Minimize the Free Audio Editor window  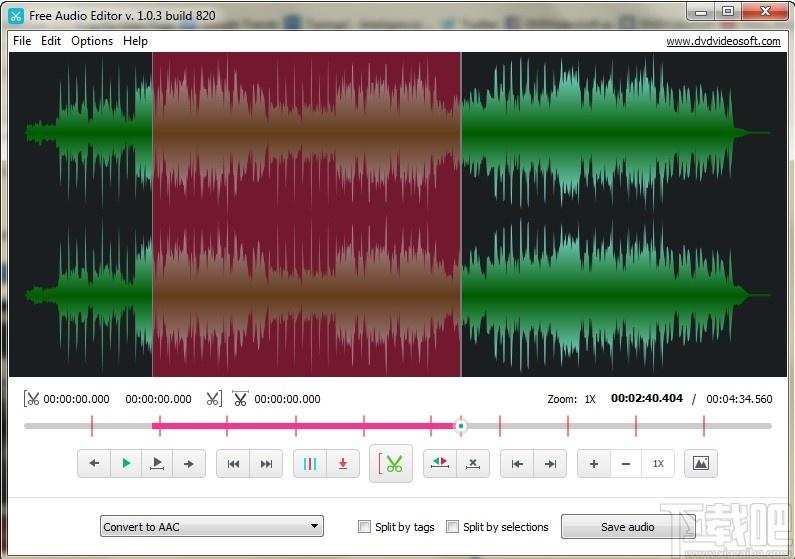pos(701,12)
